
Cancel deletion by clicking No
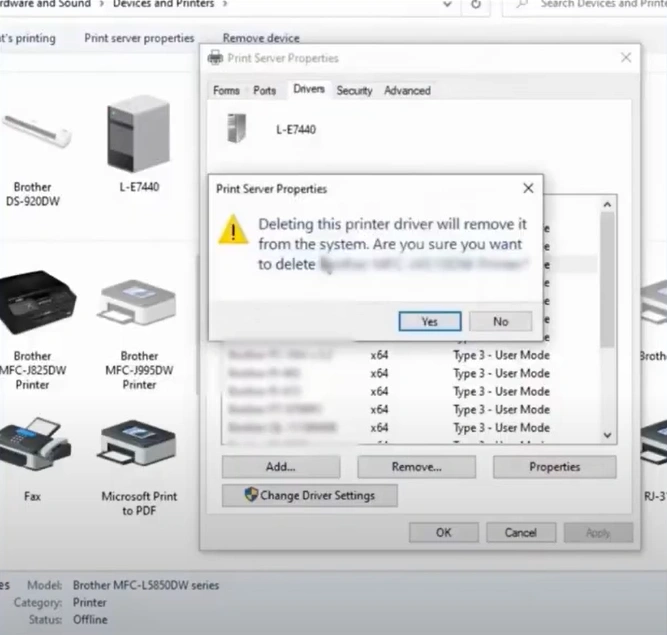pos(500,321)
